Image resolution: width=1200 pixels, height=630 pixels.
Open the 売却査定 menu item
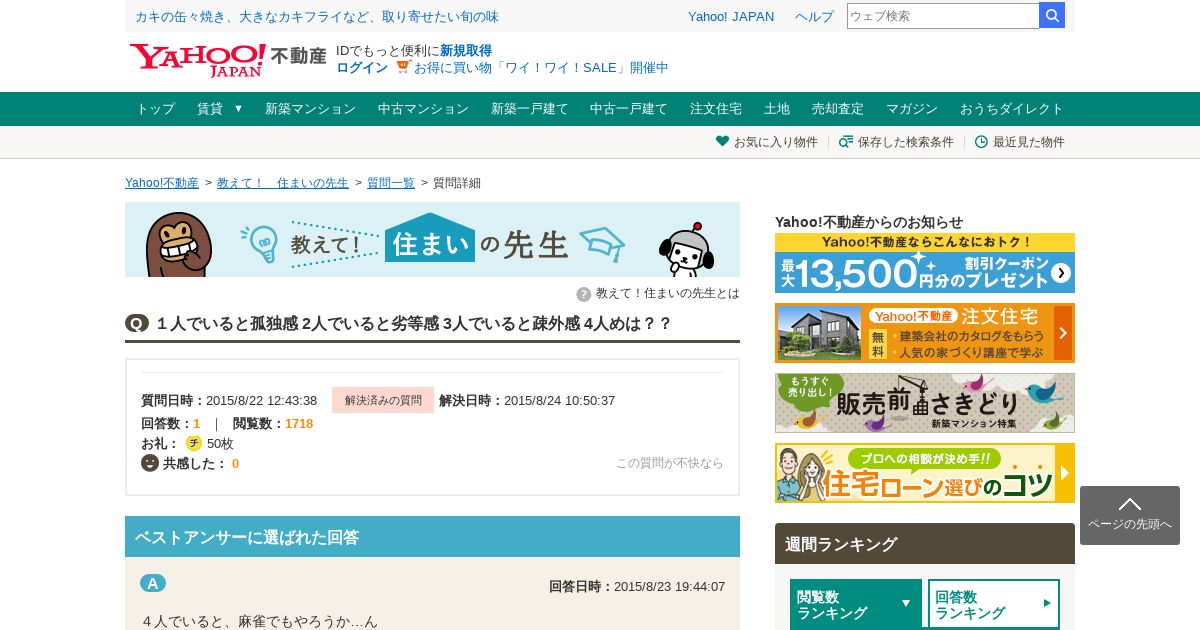tap(837, 109)
